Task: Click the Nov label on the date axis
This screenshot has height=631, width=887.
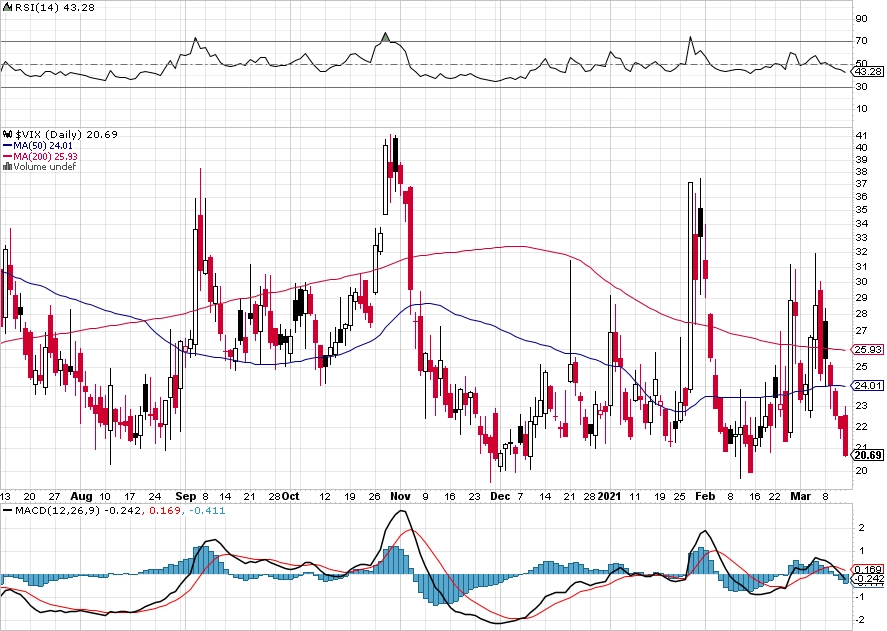Action: point(400,496)
